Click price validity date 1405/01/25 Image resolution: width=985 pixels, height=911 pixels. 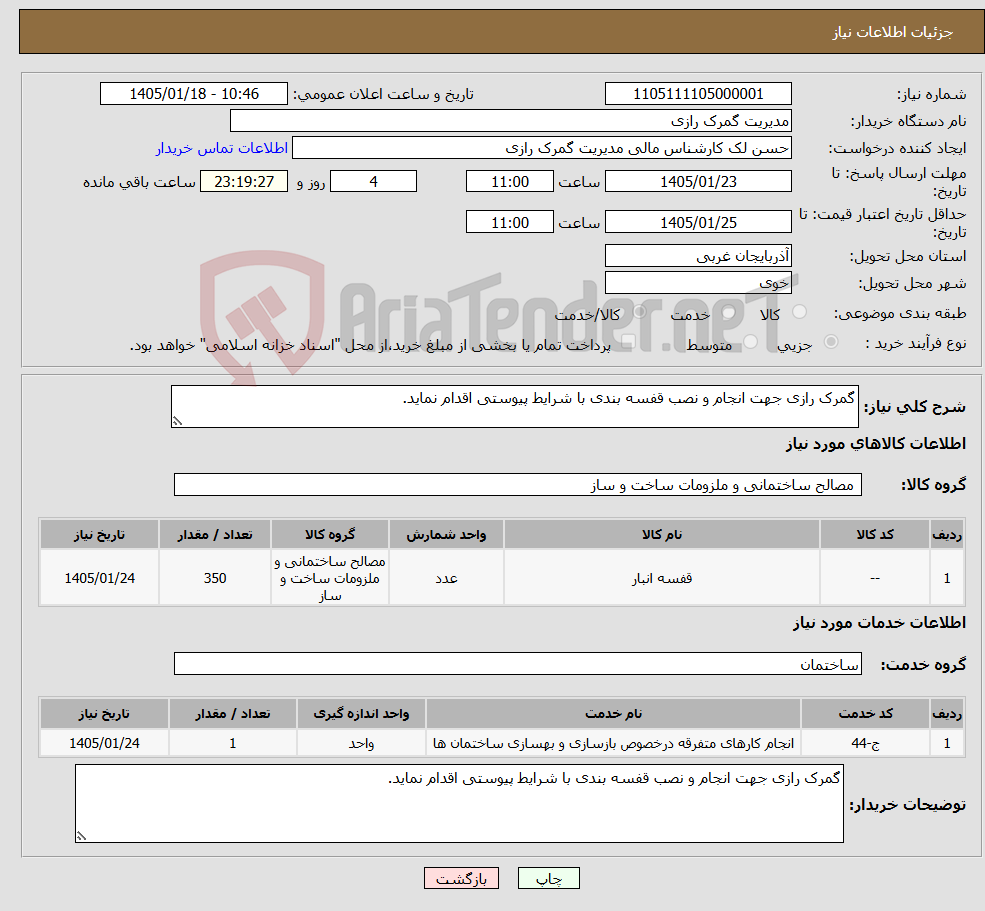[x=698, y=222]
